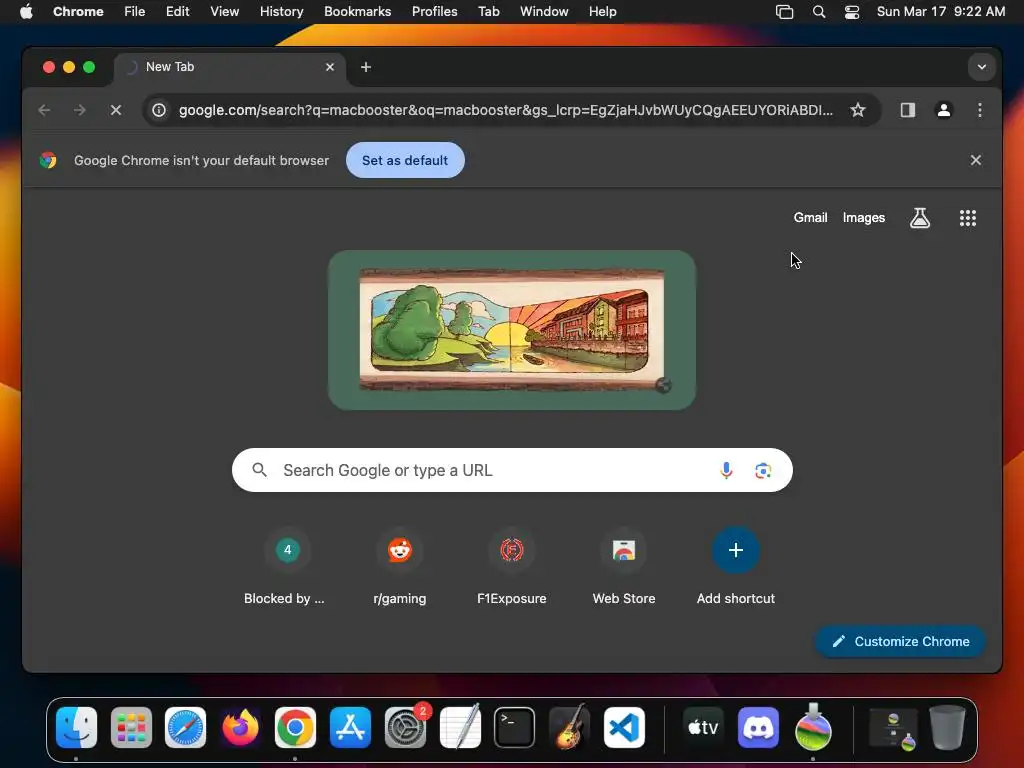
Task: Open Apple TV from the Dock
Action: pos(703,727)
